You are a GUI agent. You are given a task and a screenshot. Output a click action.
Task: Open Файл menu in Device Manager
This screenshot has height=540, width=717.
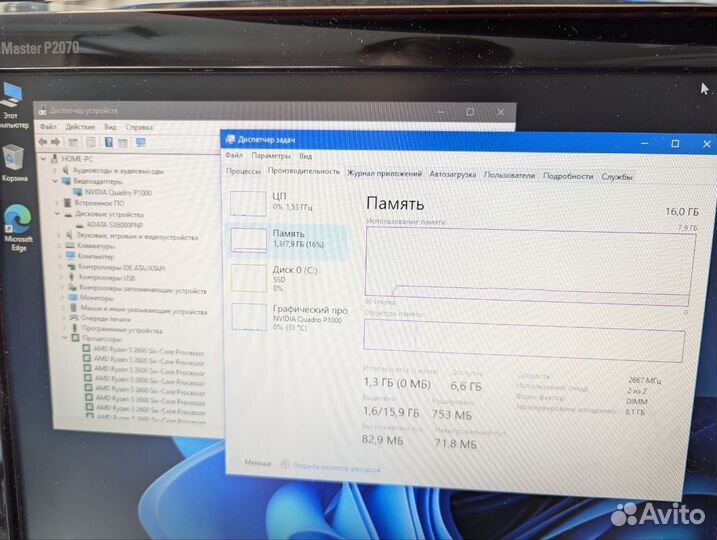click(48, 126)
